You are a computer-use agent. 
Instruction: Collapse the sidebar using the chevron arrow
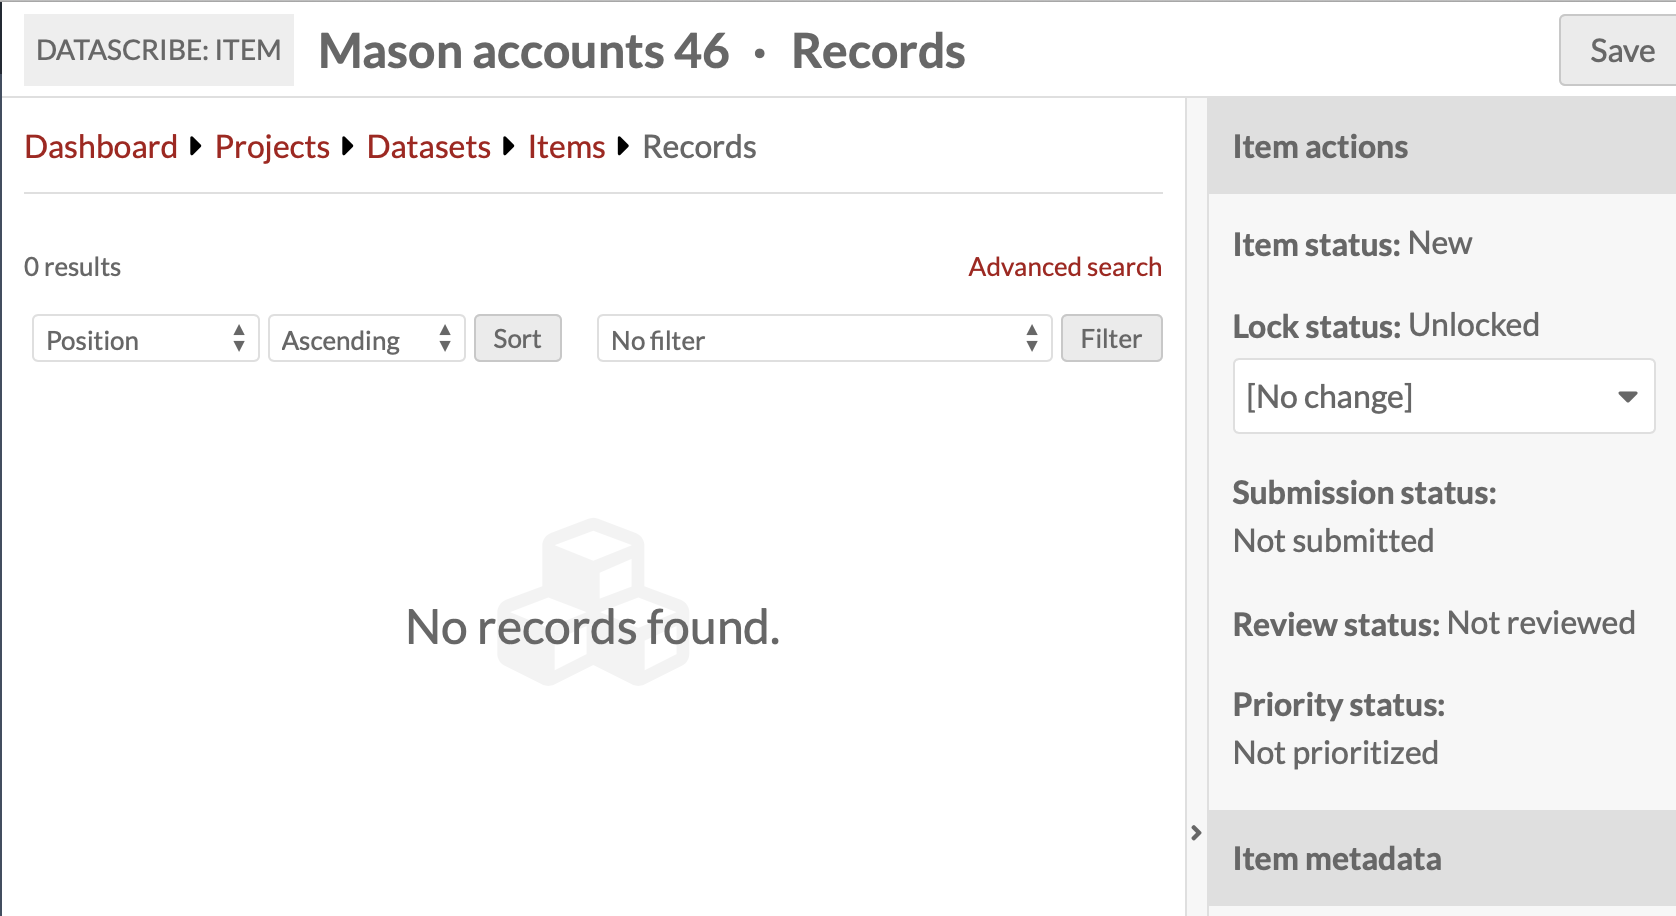click(1196, 831)
